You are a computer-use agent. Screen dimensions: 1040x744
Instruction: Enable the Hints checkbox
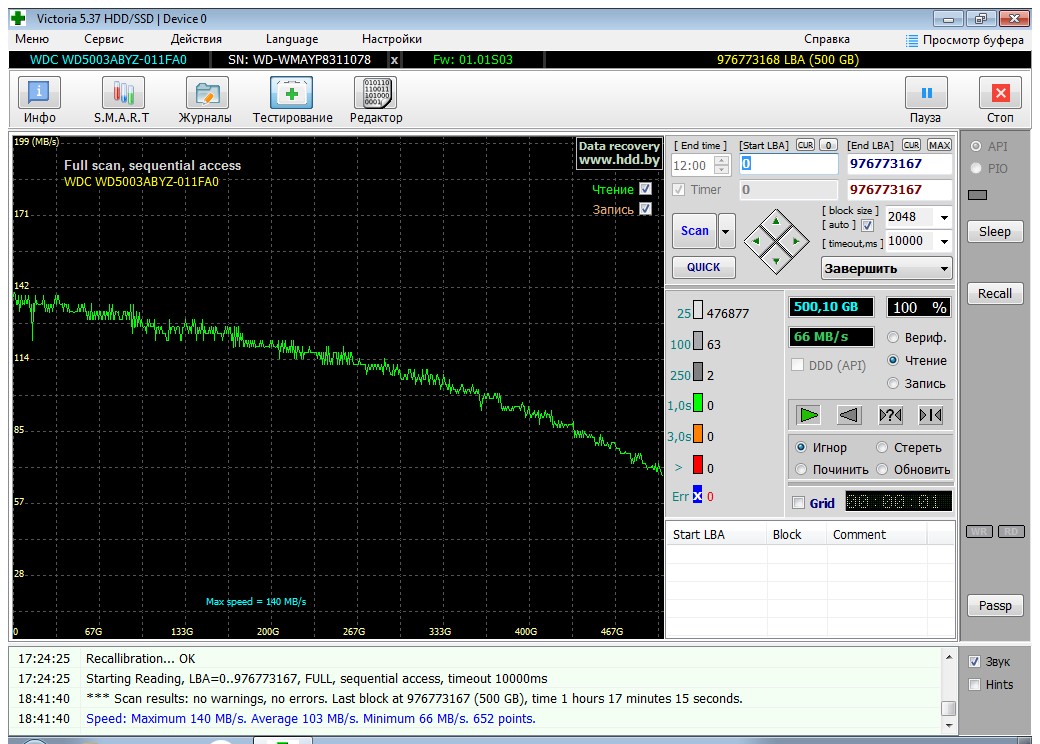coord(974,684)
